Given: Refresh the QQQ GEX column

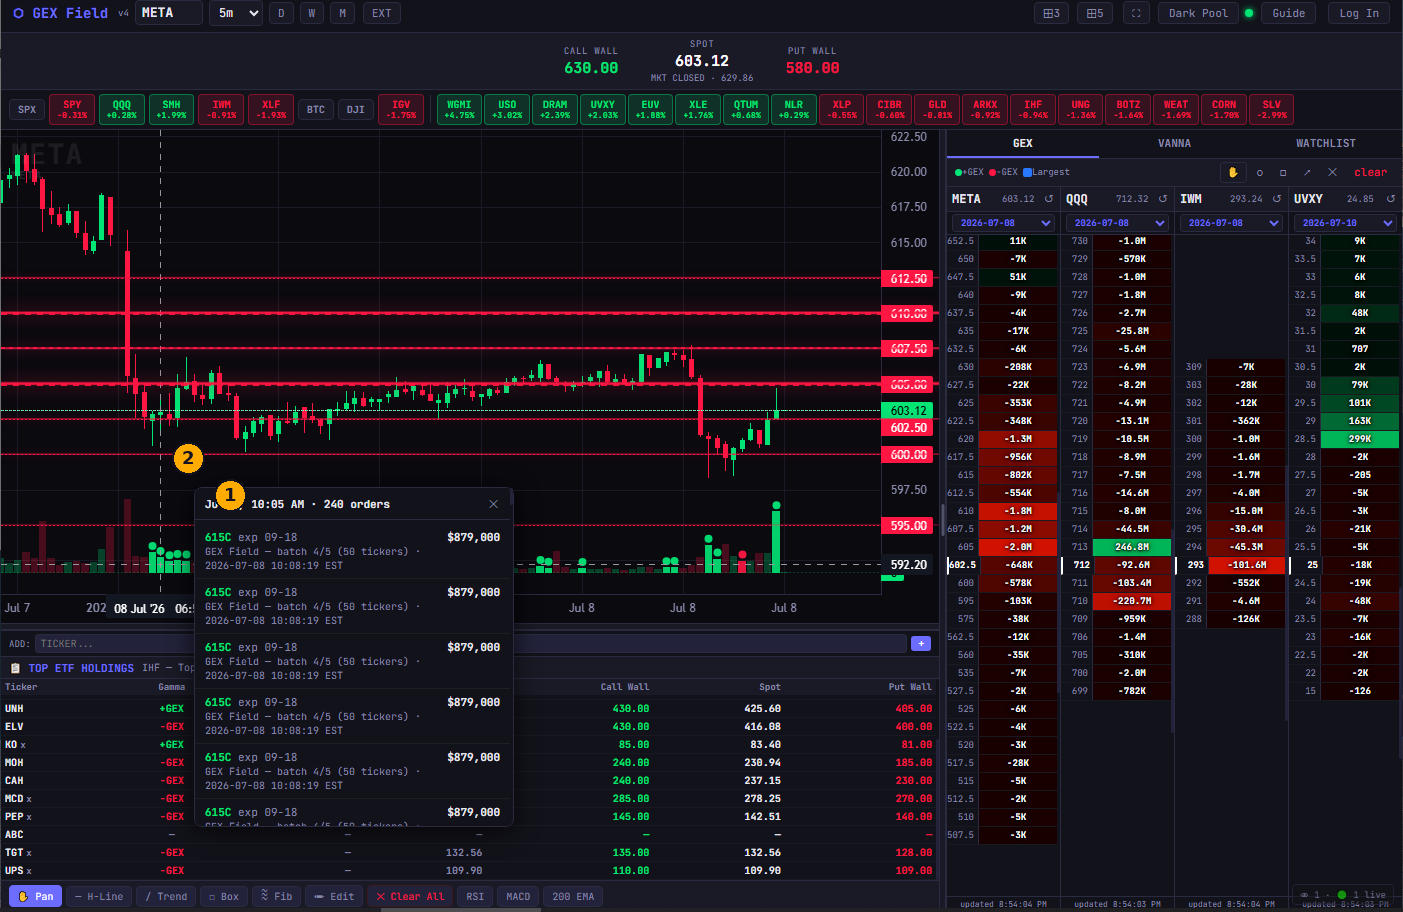Looking at the screenshot, I should tap(1163, 199).
